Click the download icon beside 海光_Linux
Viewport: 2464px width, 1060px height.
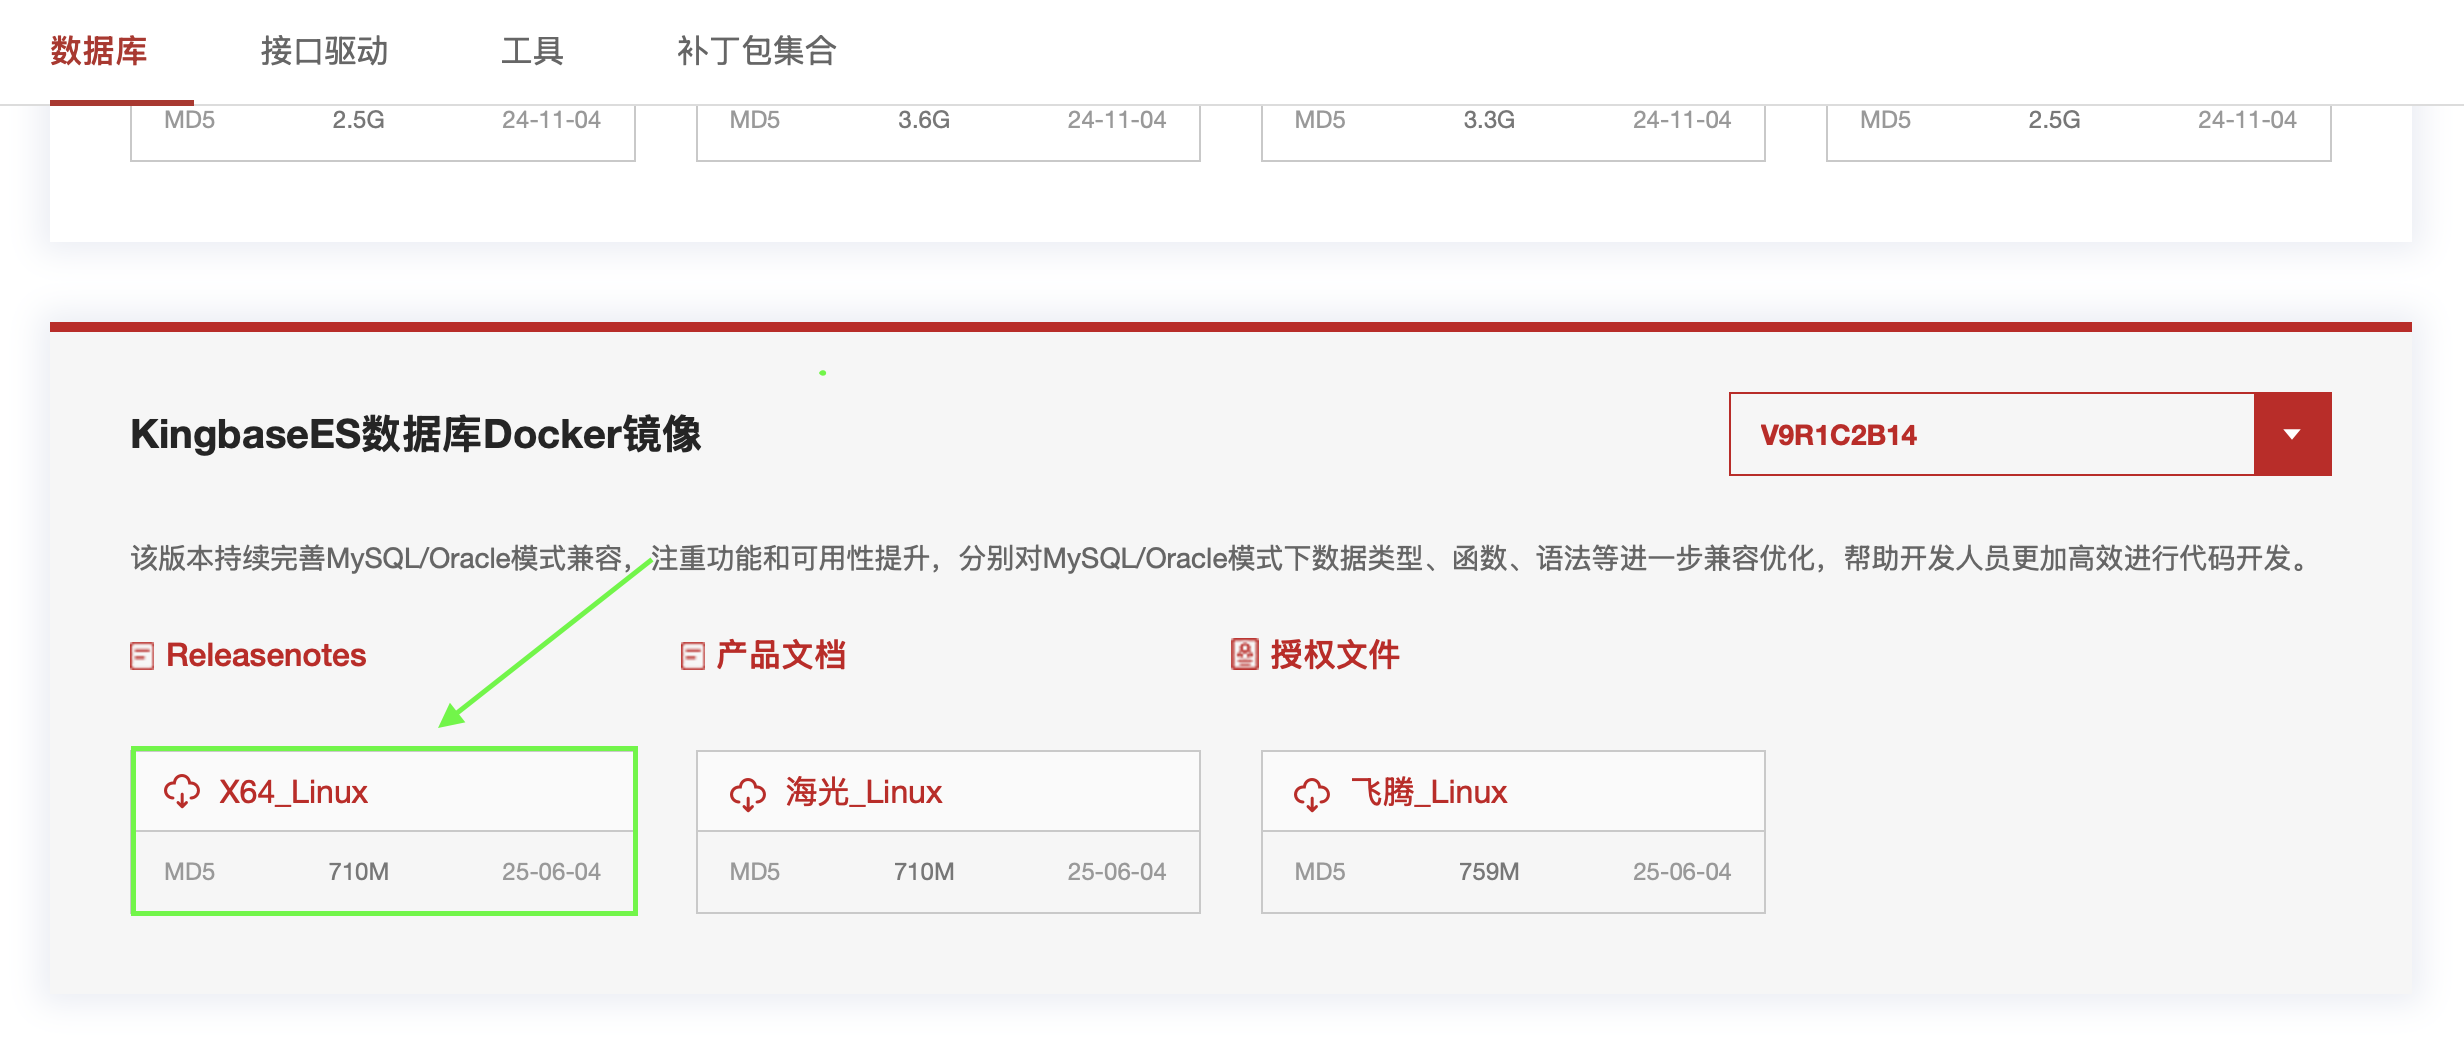pyautogui.click(x=748, y=792)
